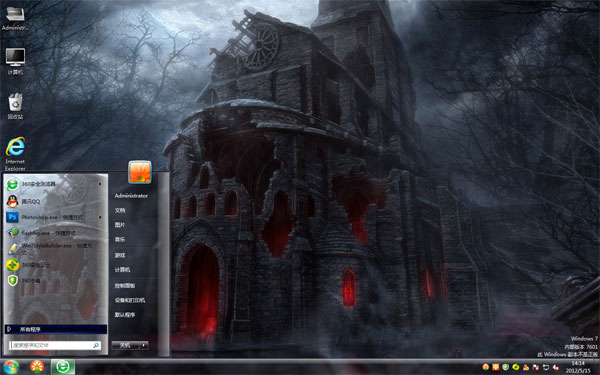Screen dimensions: 600x375
Task: Click the 关机 shut down button
Action: click(126, 345)
